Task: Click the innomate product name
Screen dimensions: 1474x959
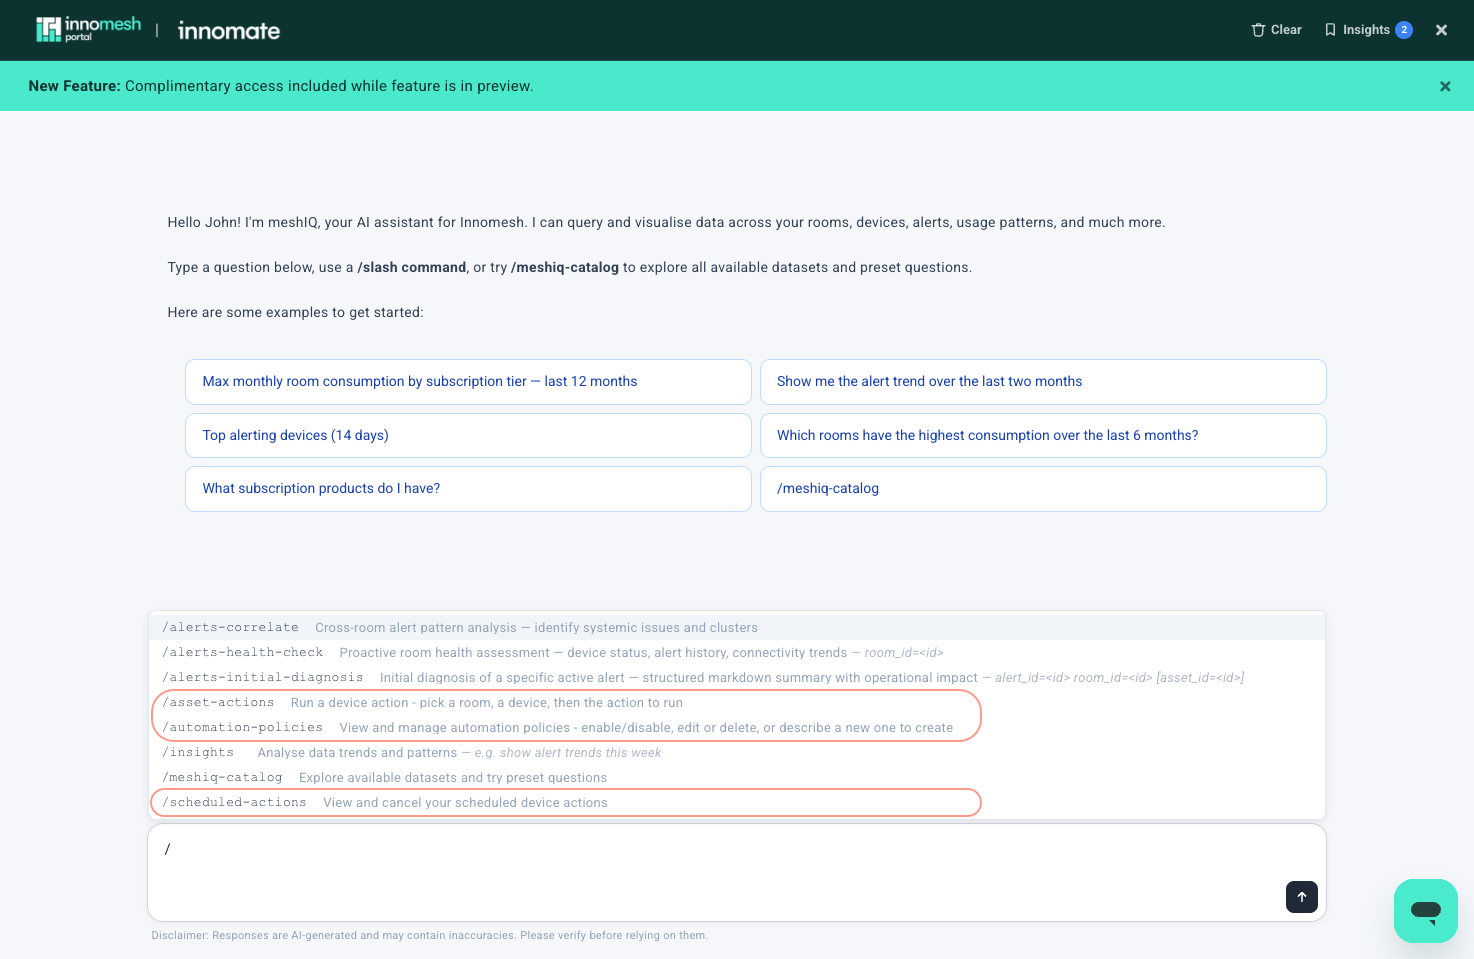Action: point(229,31)
